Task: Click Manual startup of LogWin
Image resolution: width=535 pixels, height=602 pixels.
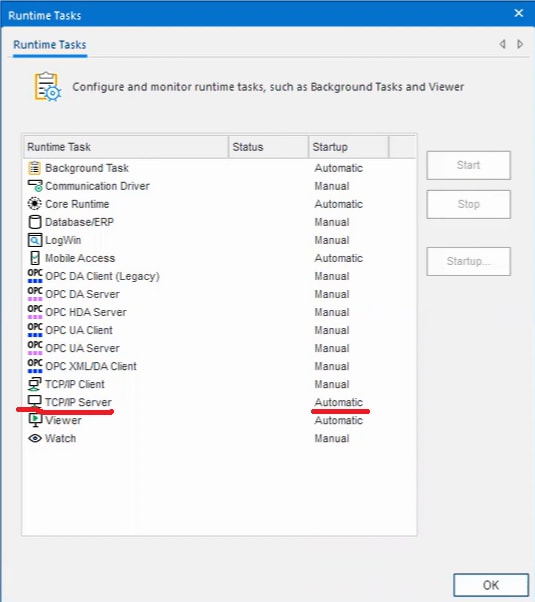Action: coord(332,240)
